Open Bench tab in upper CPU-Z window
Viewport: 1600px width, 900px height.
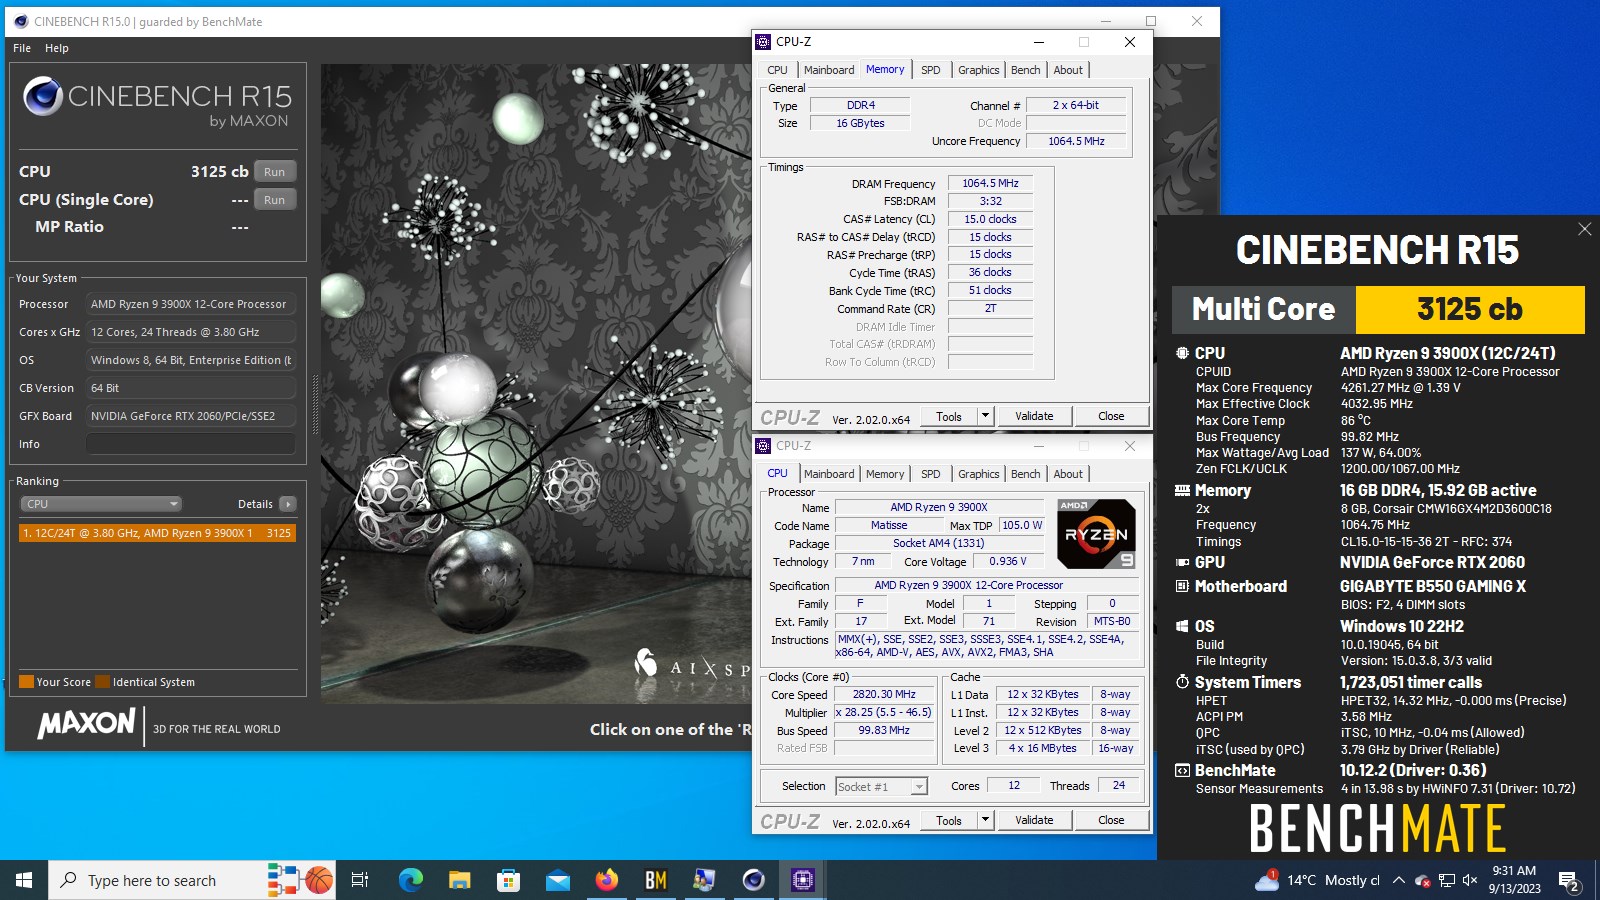point(1025,70)
